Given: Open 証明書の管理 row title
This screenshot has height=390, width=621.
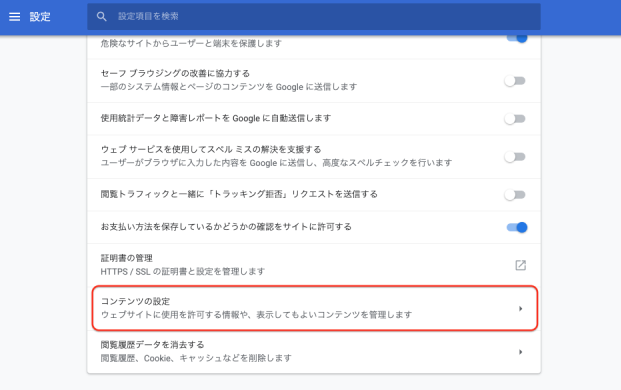Looking at the screenshot, I should click(x=126, y=258).
